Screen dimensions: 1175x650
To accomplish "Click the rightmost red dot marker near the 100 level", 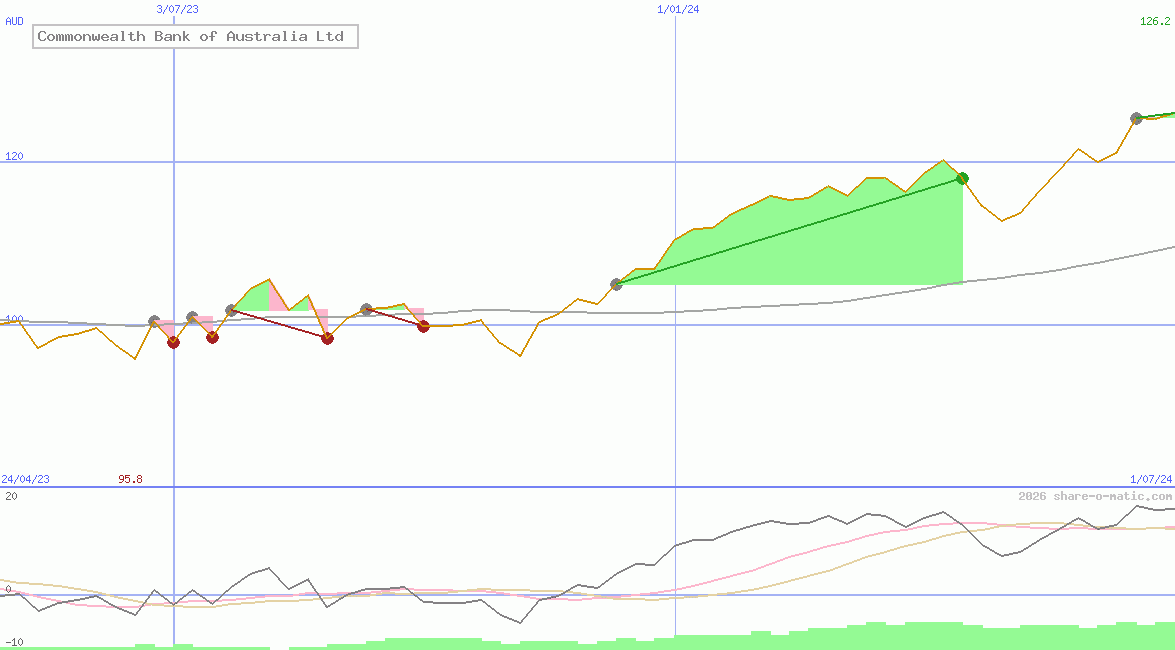I will click(x=423, y=326).
